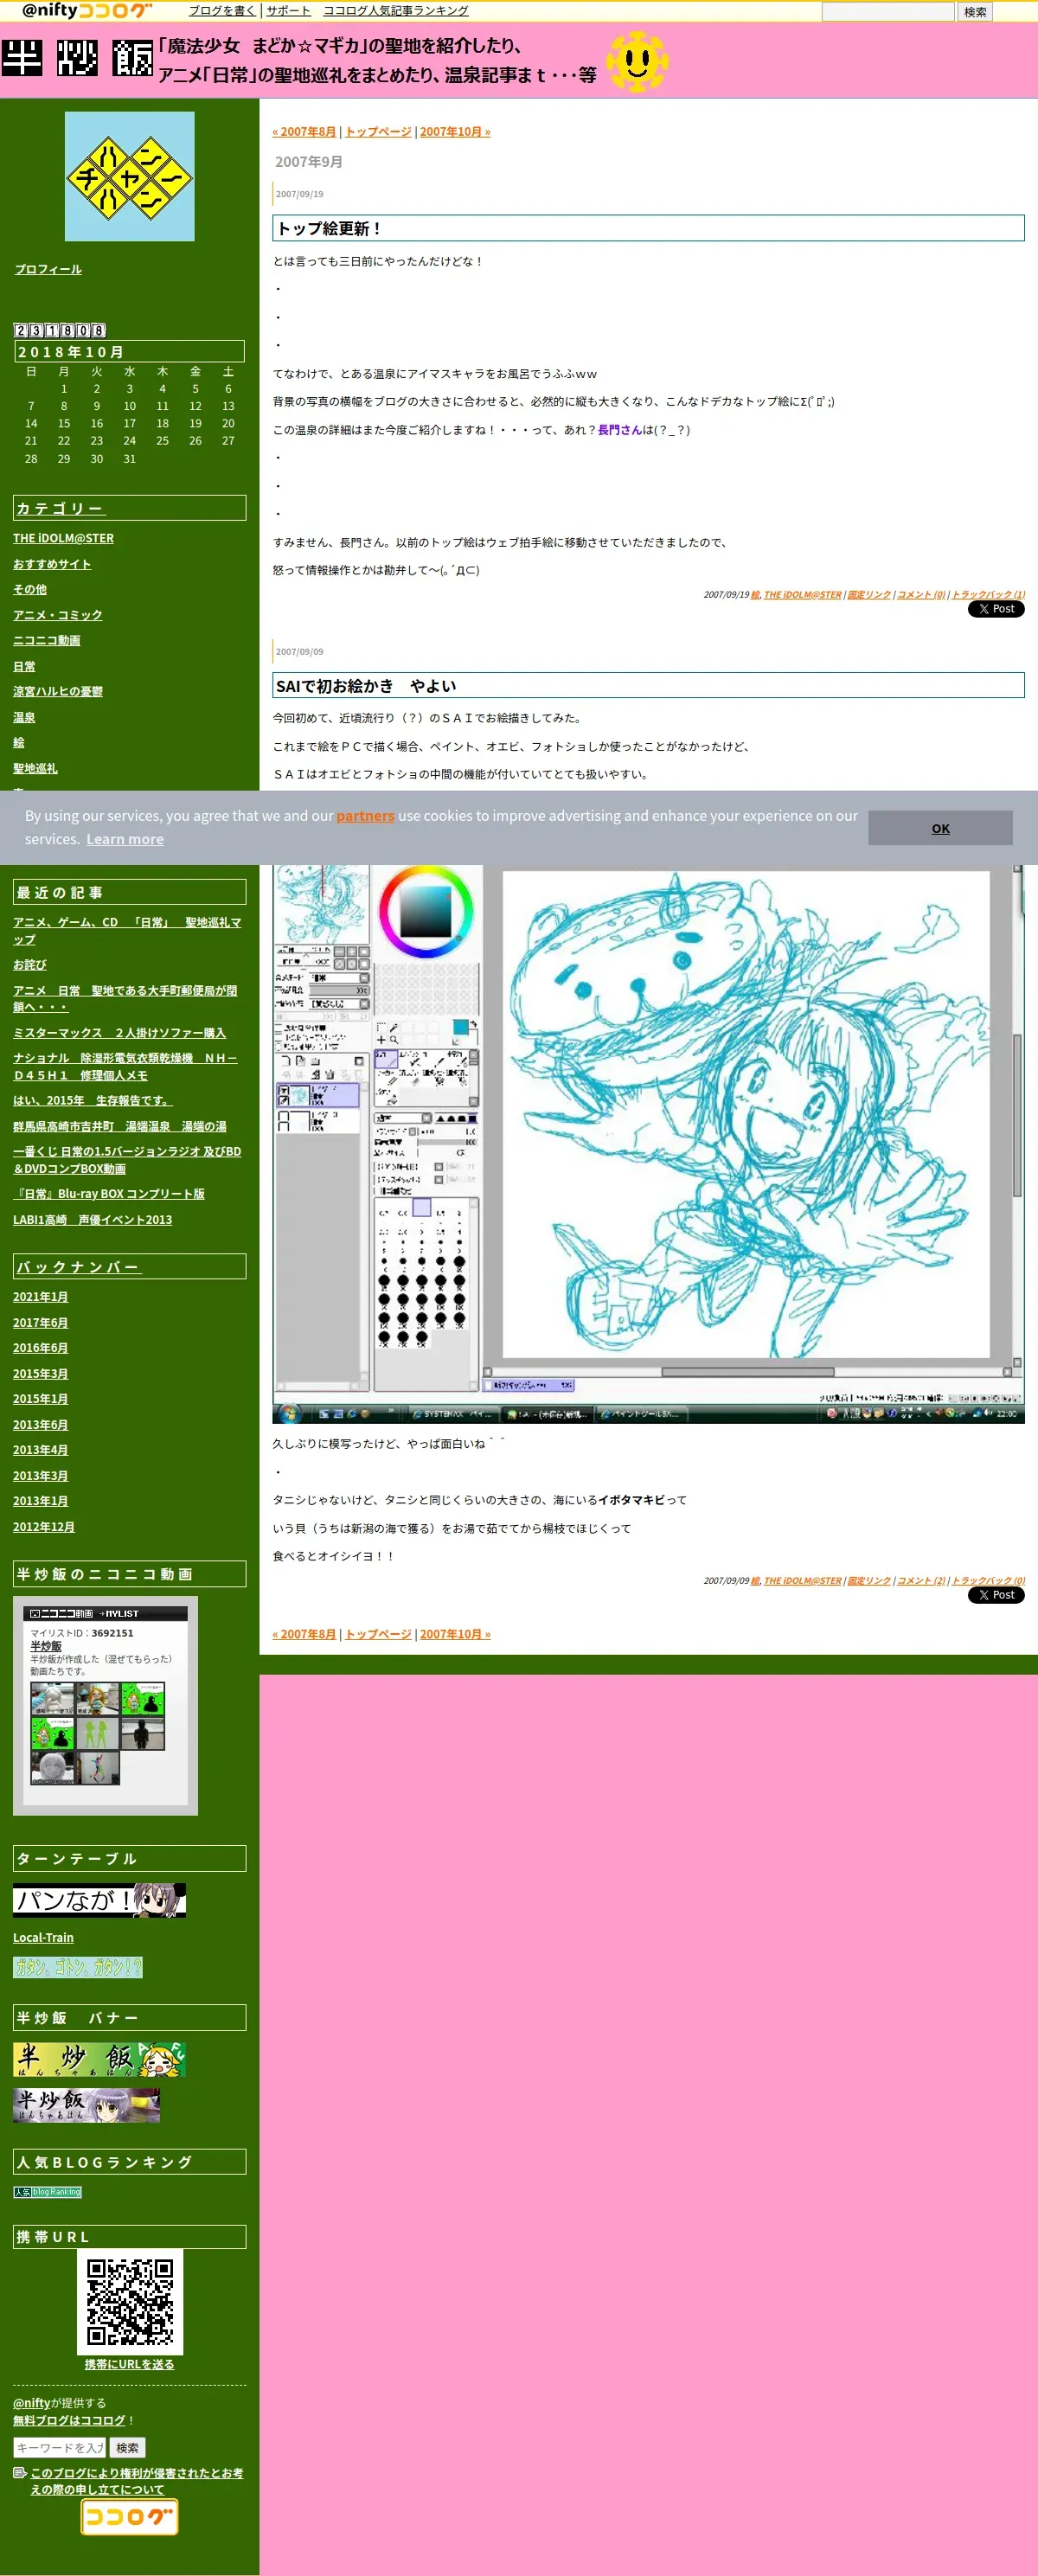Open the このブログにより権利が侵害された notice link
This screenshot has width=1038, height=2576.
[x=136, y=2481]
